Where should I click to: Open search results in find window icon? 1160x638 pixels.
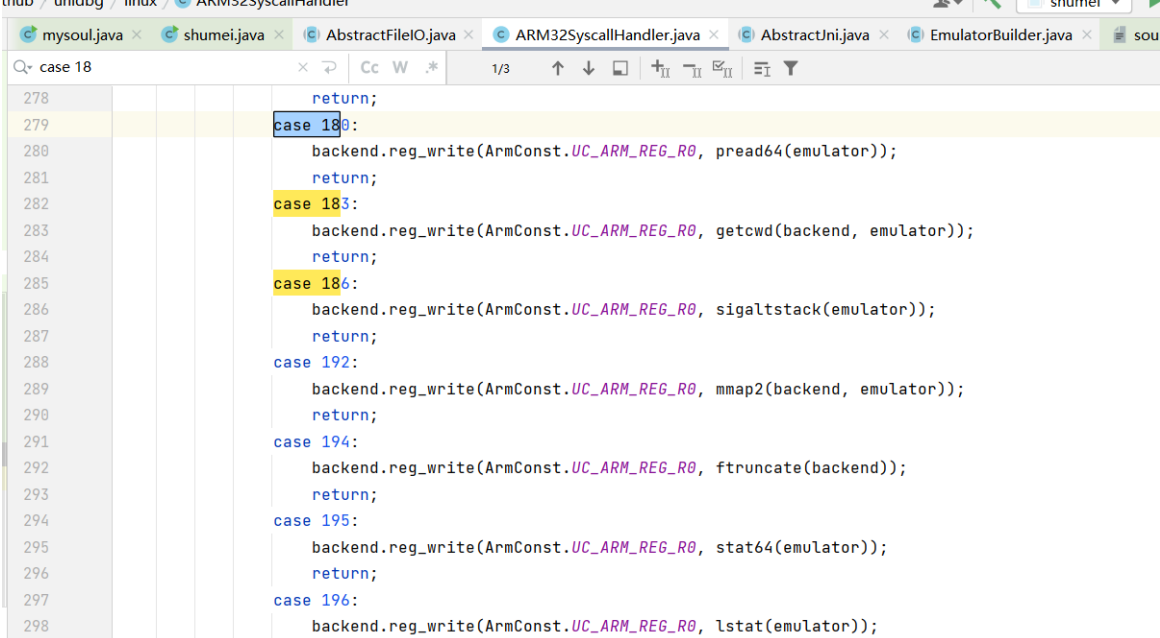[x=620, y=68]
